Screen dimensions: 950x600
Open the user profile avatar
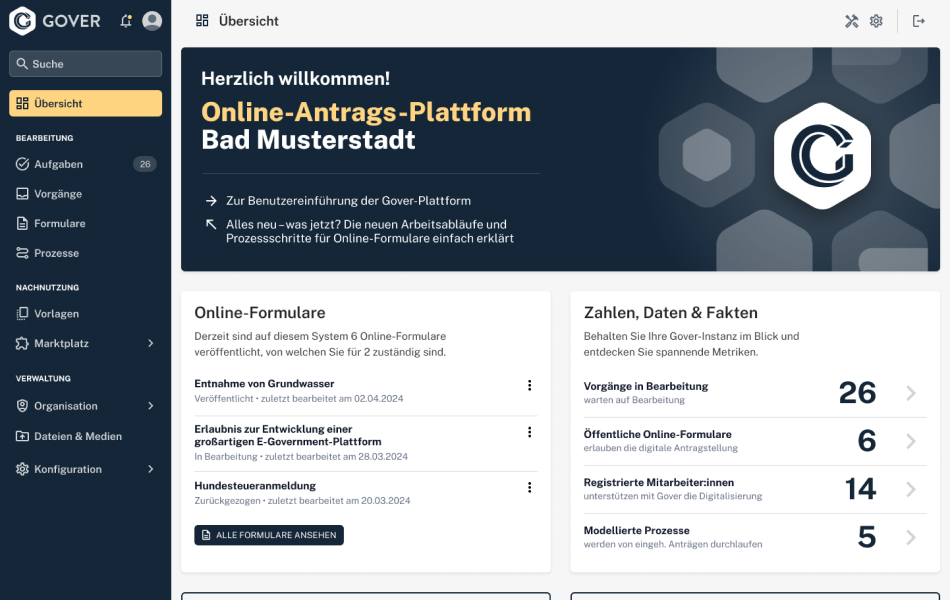152,21
